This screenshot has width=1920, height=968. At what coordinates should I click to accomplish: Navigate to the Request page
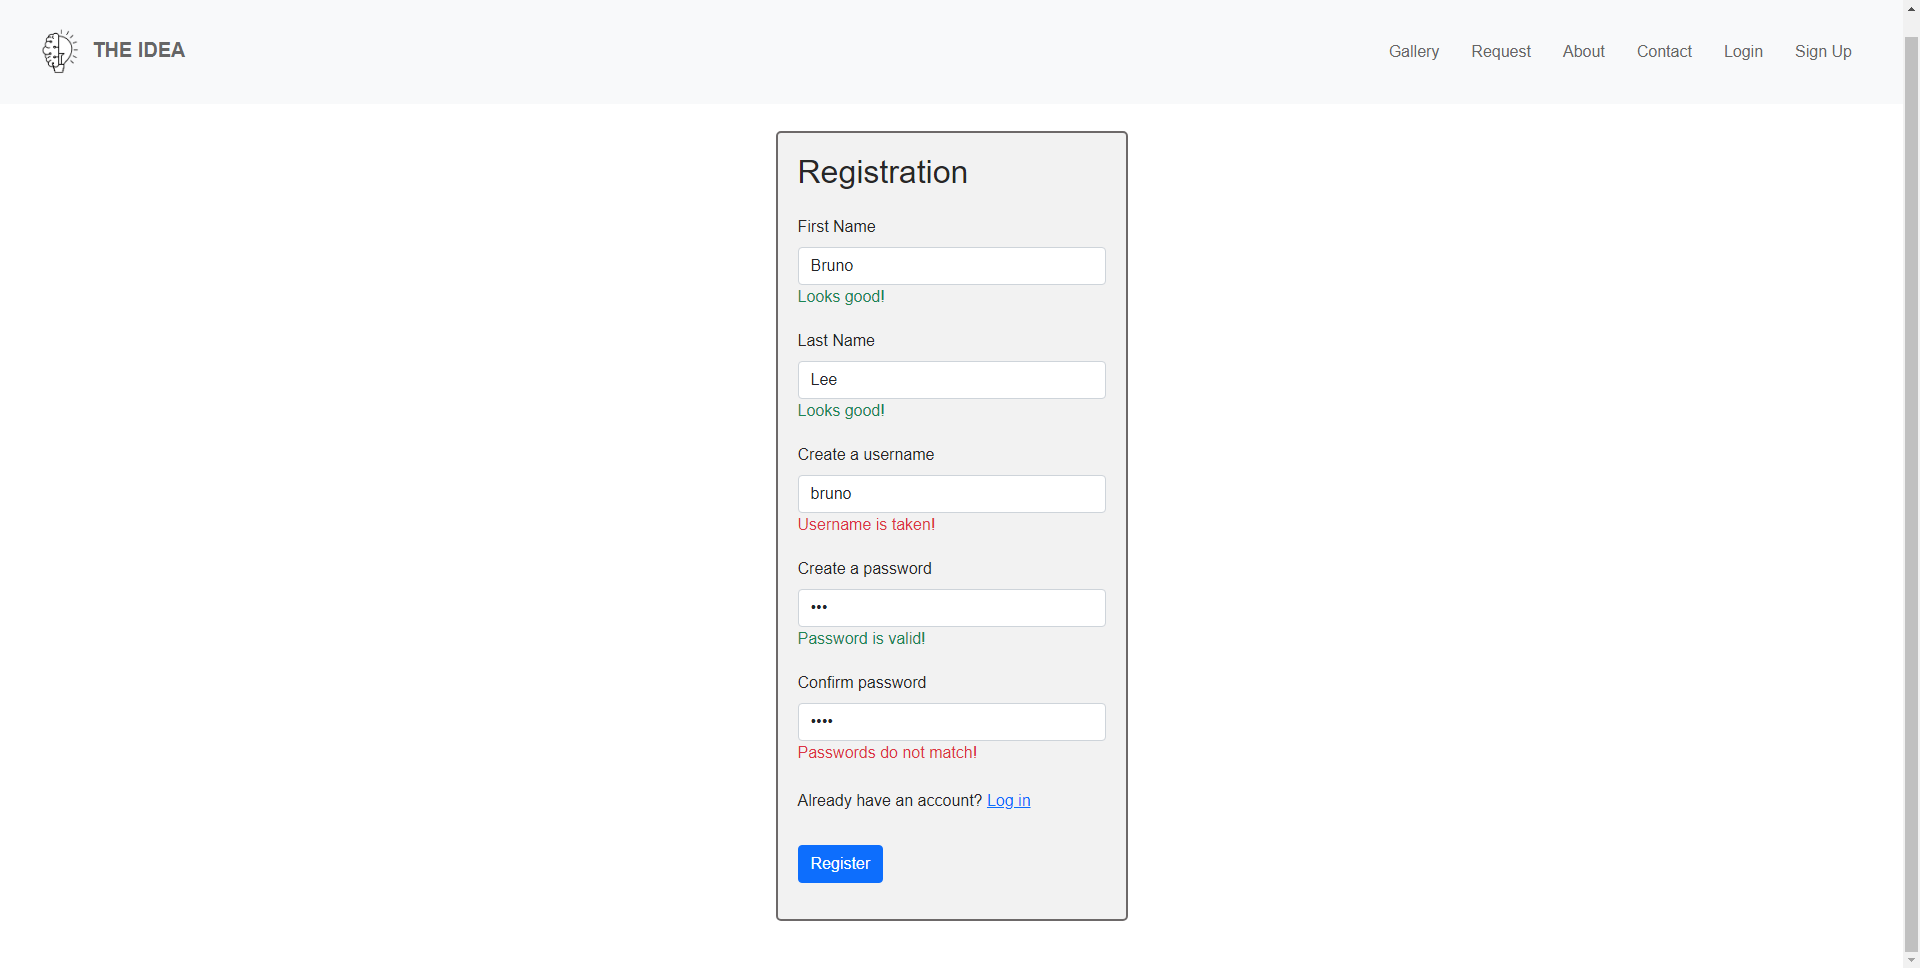(1501, 51)
